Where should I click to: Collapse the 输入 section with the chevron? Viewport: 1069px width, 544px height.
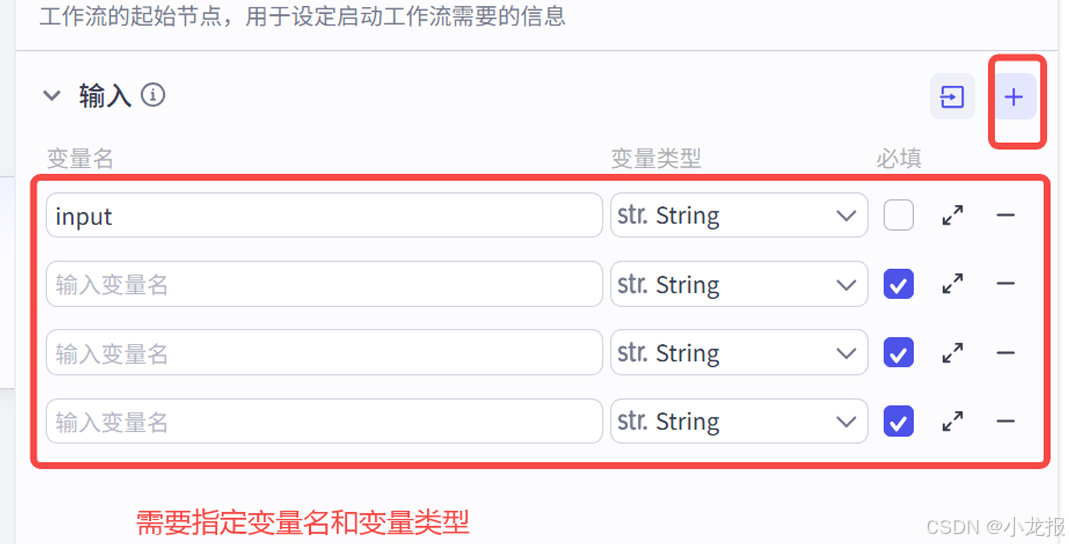tap(52, 96)
